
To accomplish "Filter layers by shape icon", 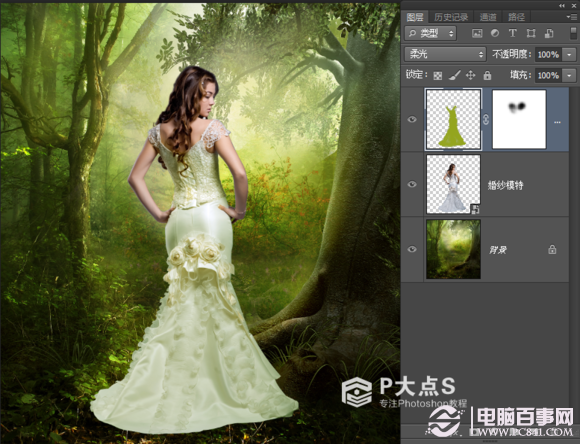I will (531, 33).
